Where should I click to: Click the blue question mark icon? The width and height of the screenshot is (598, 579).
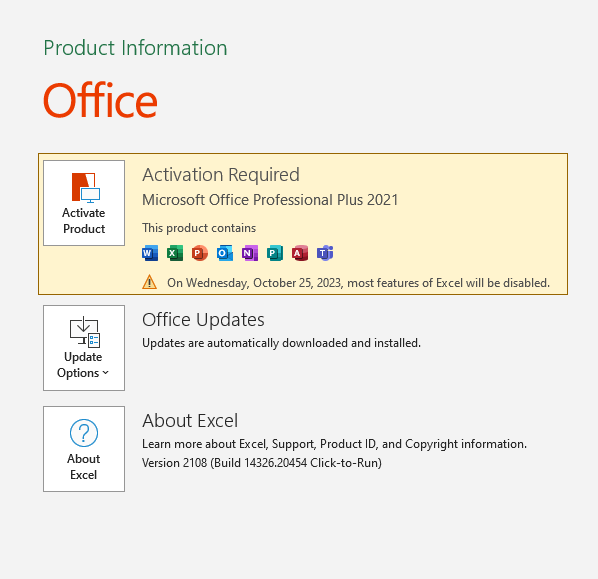(x=84, y=433)
